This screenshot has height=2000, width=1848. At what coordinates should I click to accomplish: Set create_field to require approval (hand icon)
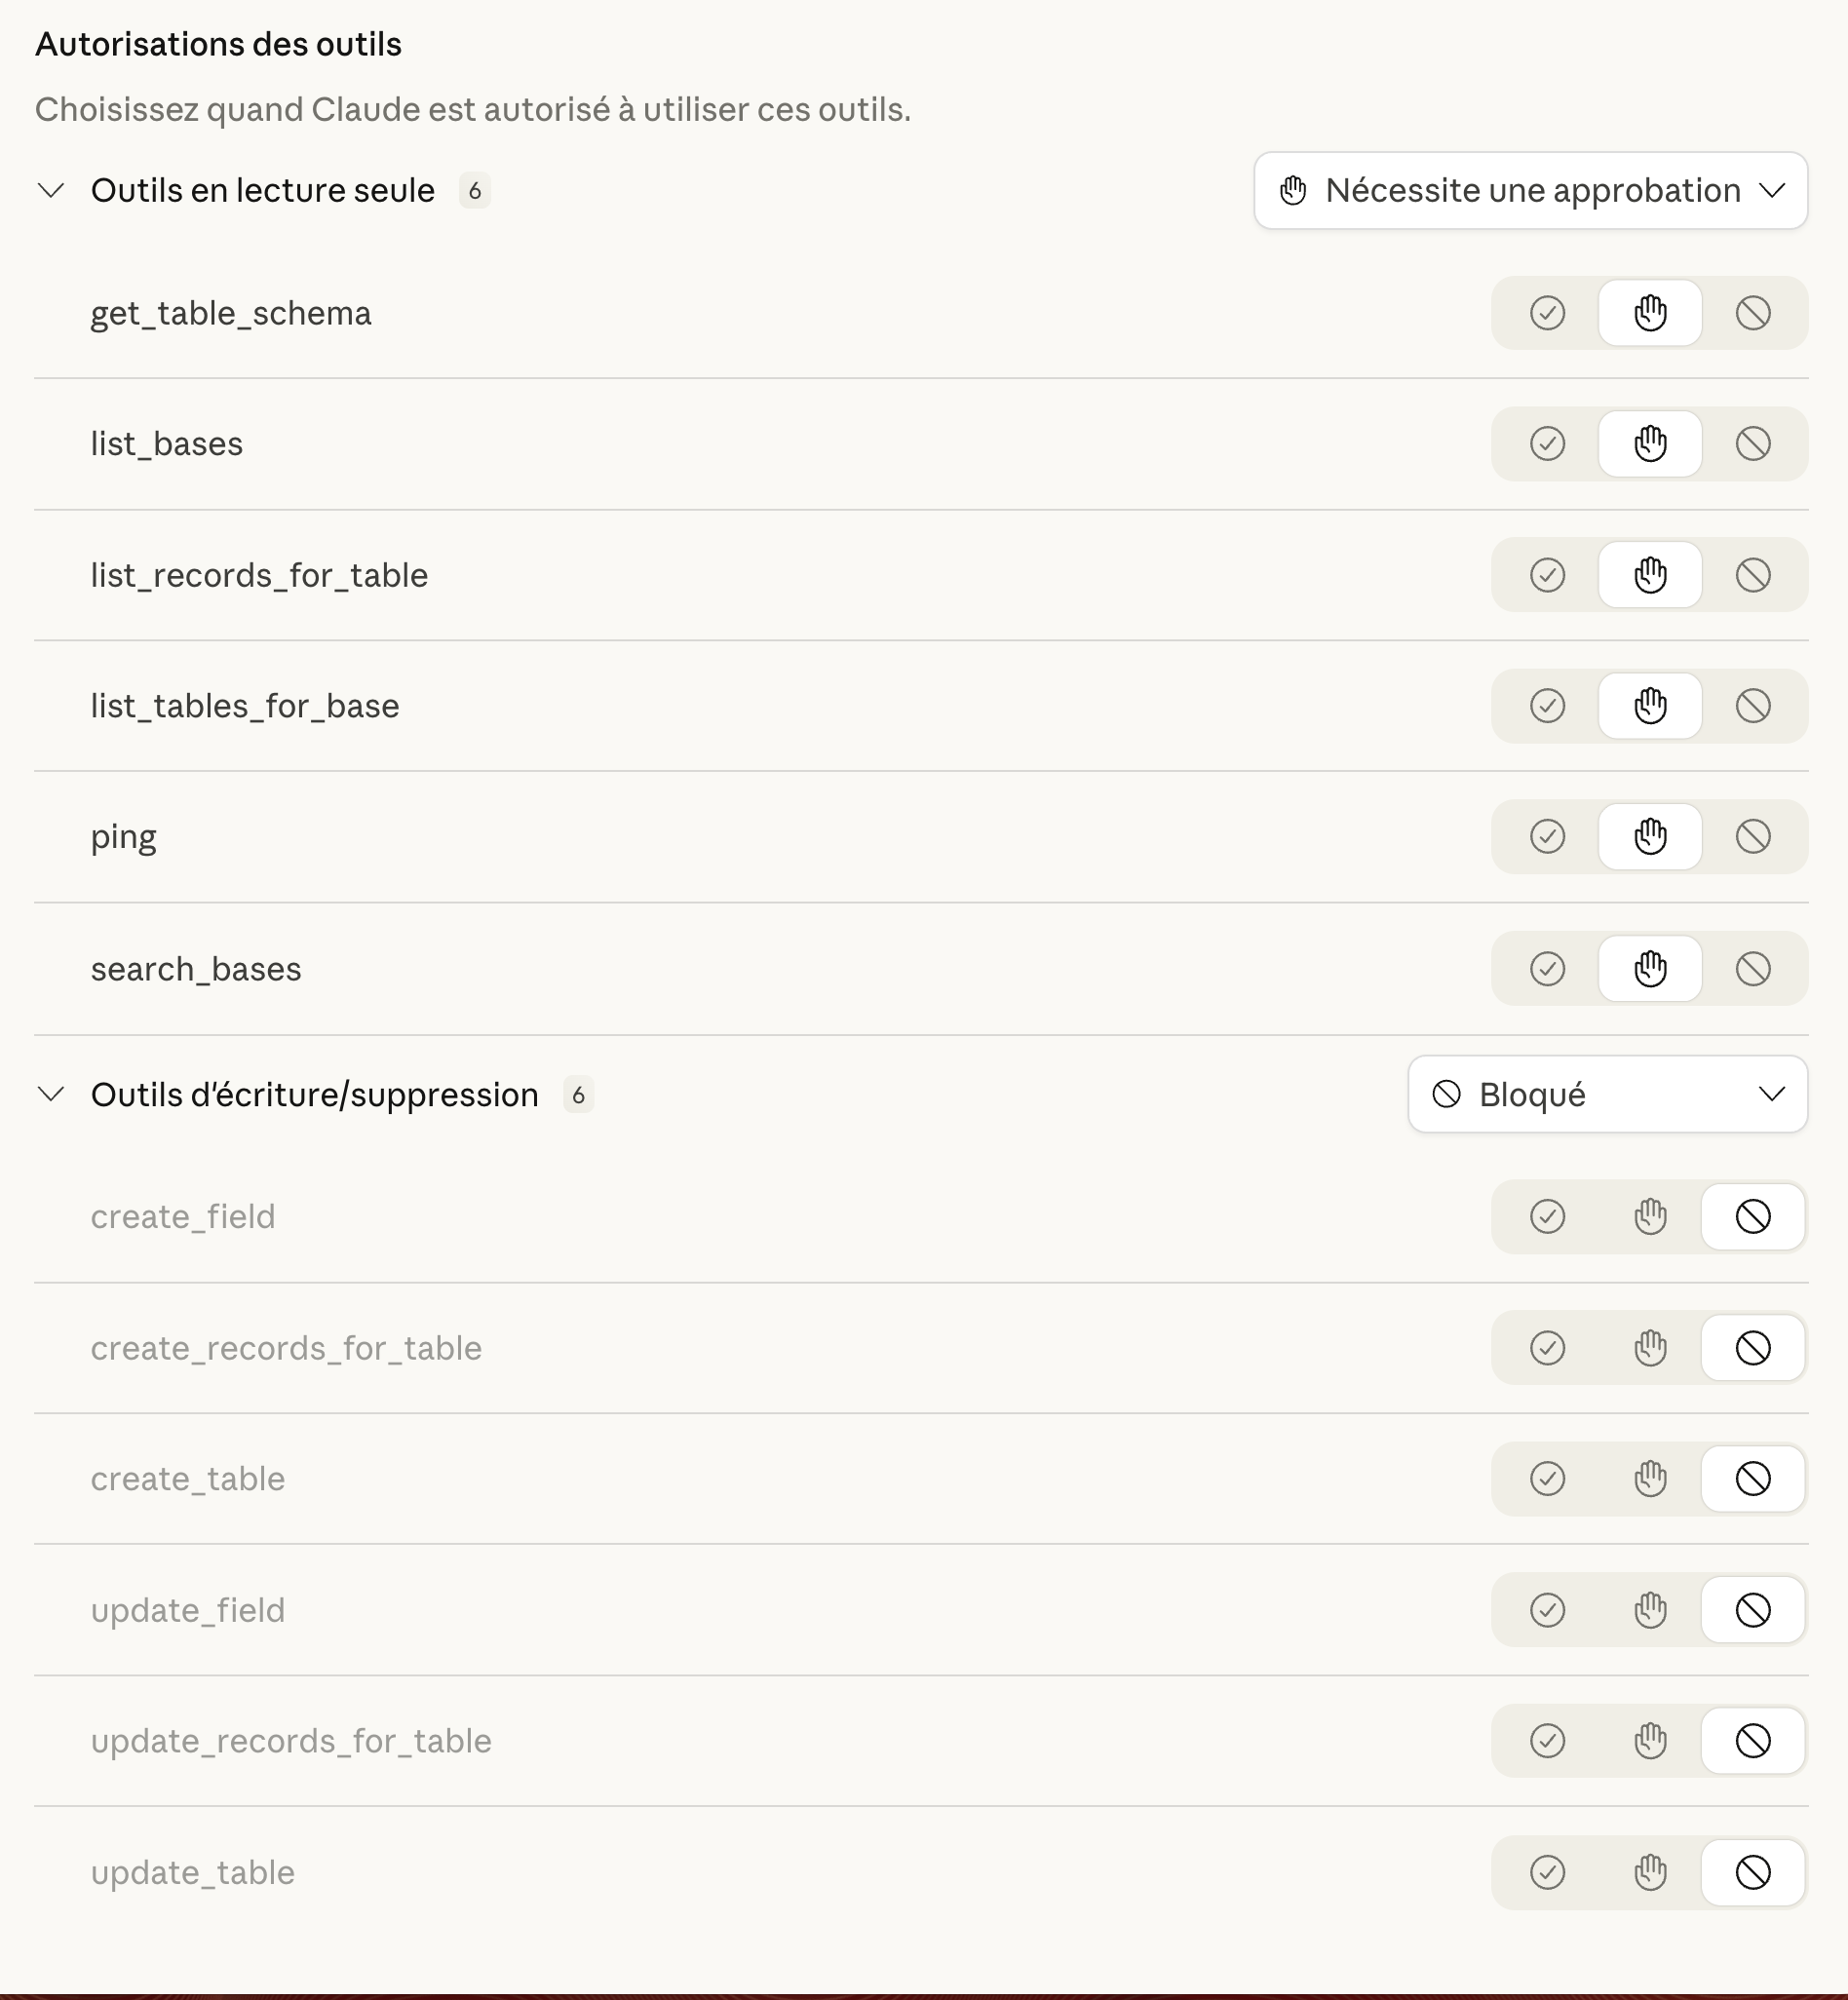pos(1650,1217)
